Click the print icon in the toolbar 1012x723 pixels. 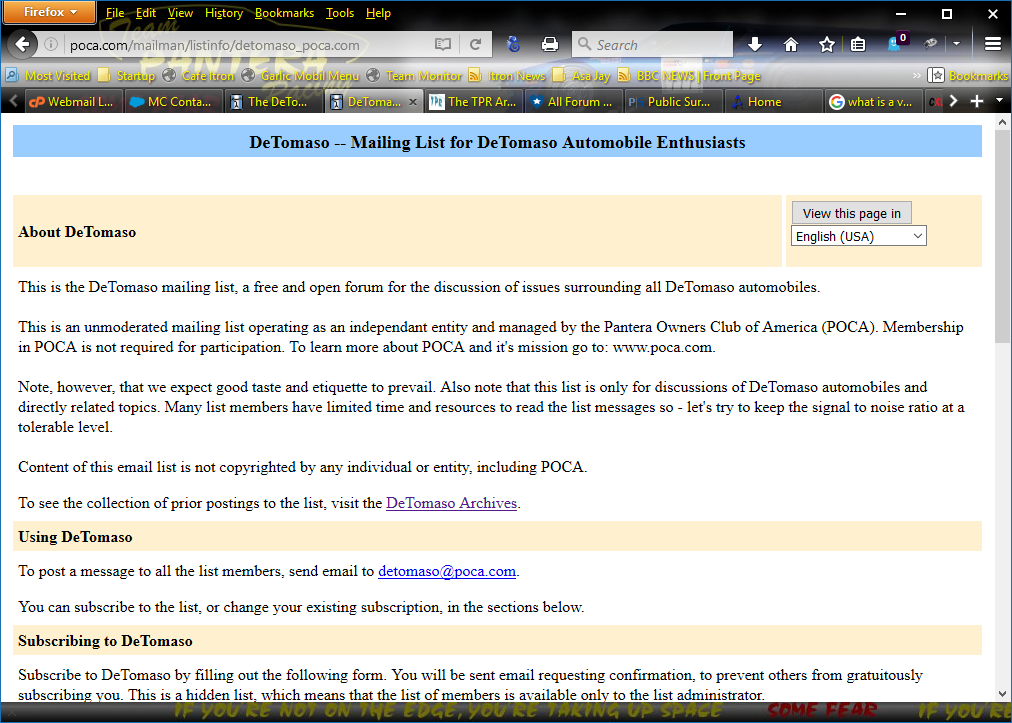550,45
